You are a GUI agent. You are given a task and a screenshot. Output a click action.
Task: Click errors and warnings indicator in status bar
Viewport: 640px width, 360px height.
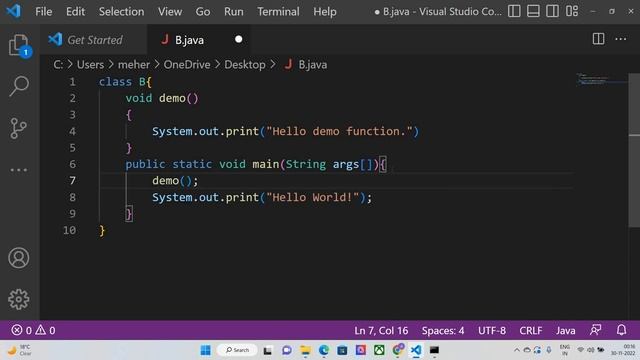(33, 330)
